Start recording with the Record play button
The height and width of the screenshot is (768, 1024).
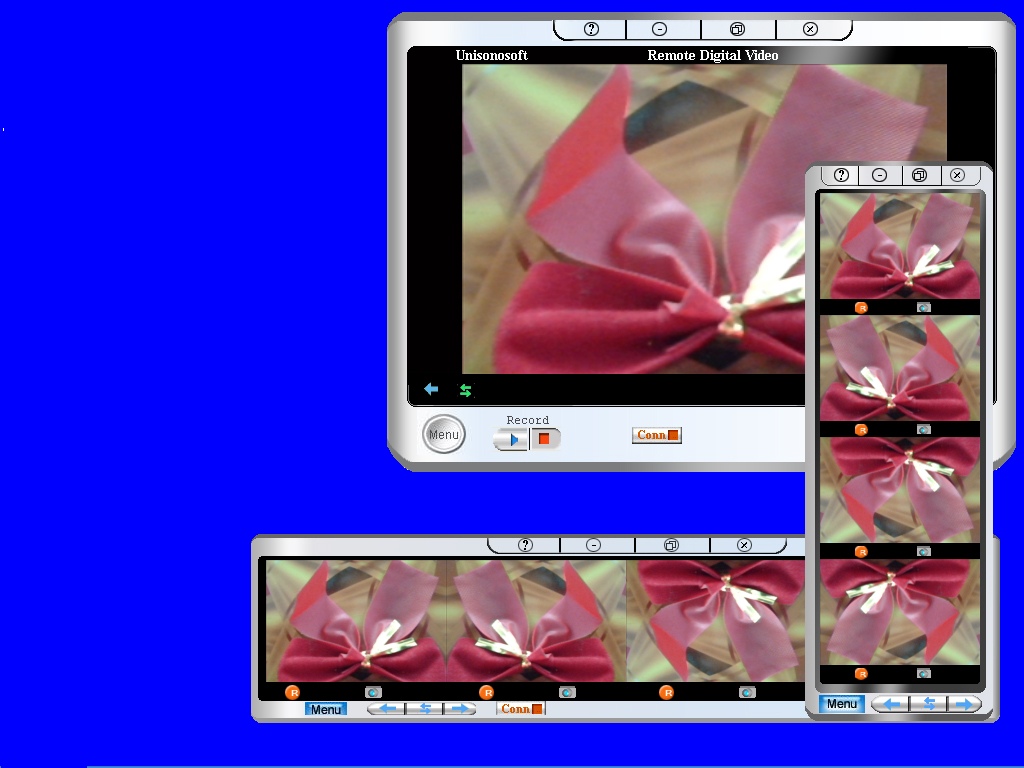click(x=511, y=439)
